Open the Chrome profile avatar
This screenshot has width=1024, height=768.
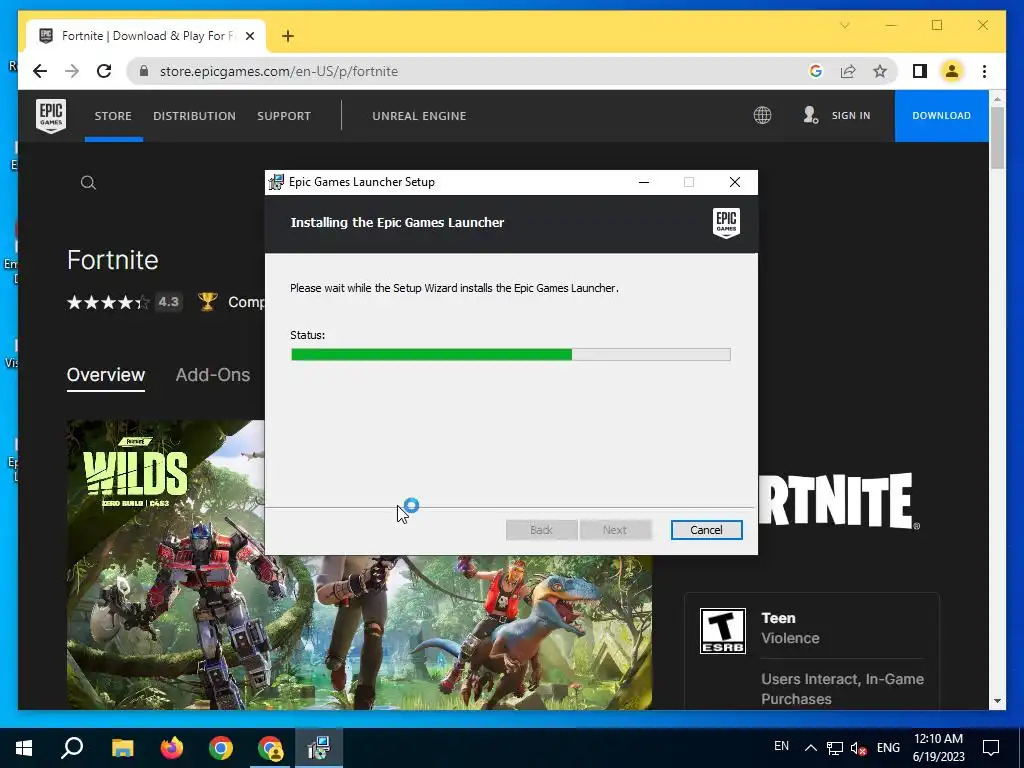tap(952, 71)
